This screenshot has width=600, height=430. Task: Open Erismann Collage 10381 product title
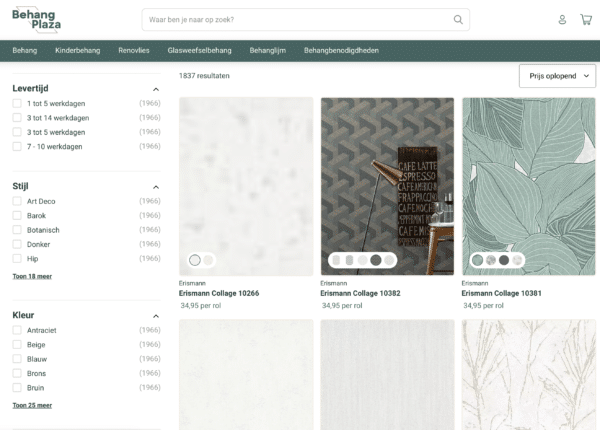502,293
